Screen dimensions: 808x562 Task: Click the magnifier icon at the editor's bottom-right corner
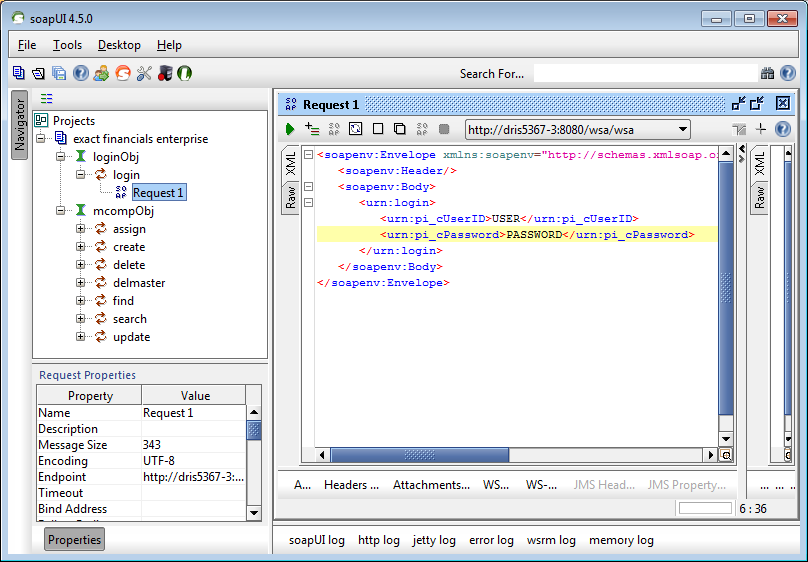pyautogui.click(x=726, y=455)
